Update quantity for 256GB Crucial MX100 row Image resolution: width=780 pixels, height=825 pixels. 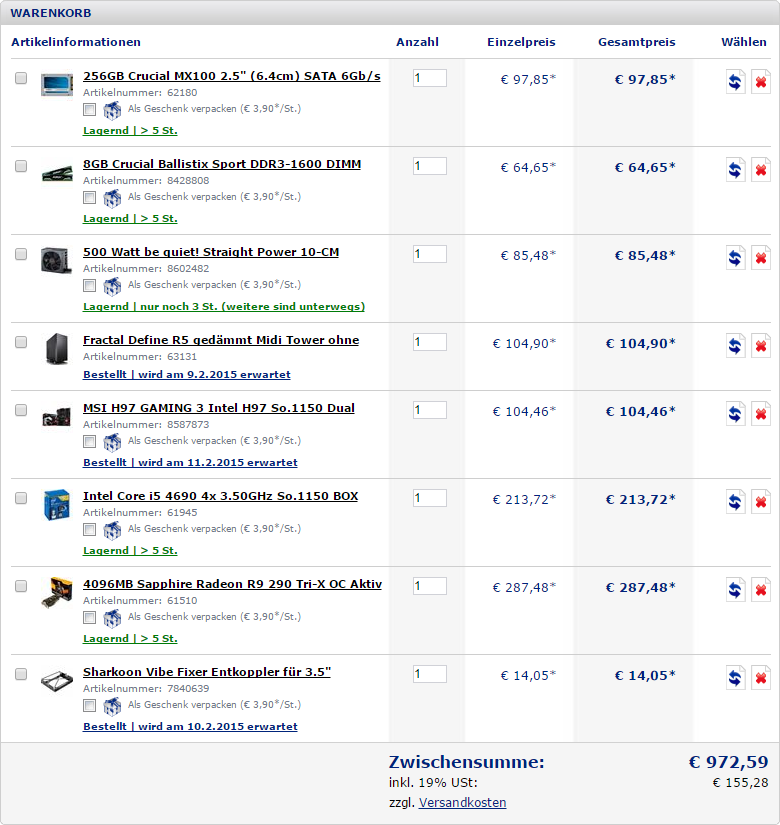pyautogui.click(x=735, y=82)
